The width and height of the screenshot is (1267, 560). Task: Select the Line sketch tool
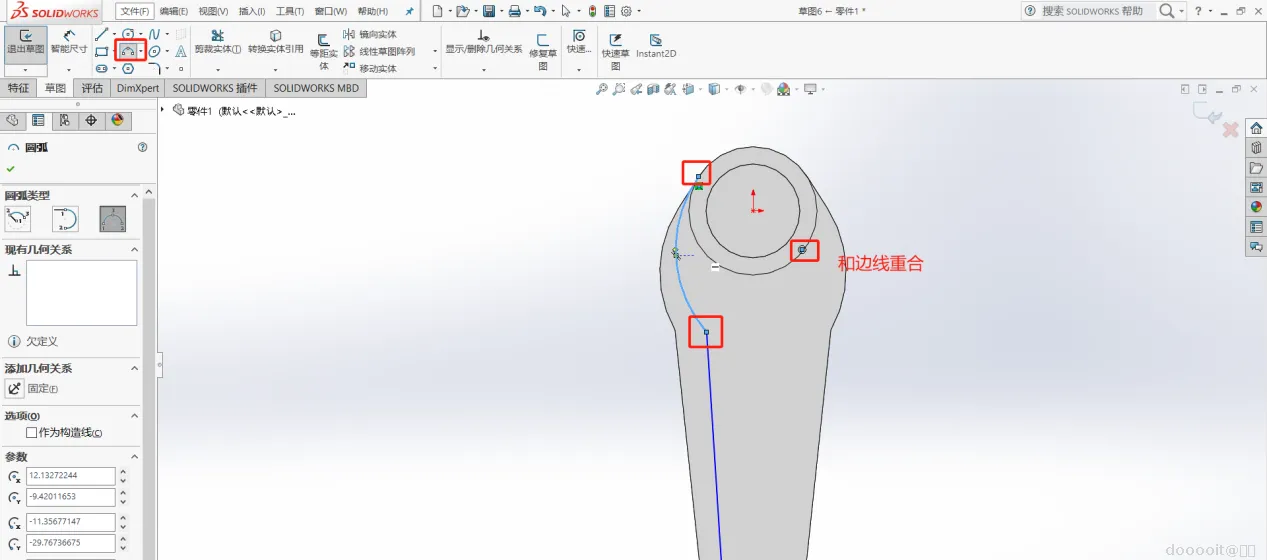tap(101, 34)
